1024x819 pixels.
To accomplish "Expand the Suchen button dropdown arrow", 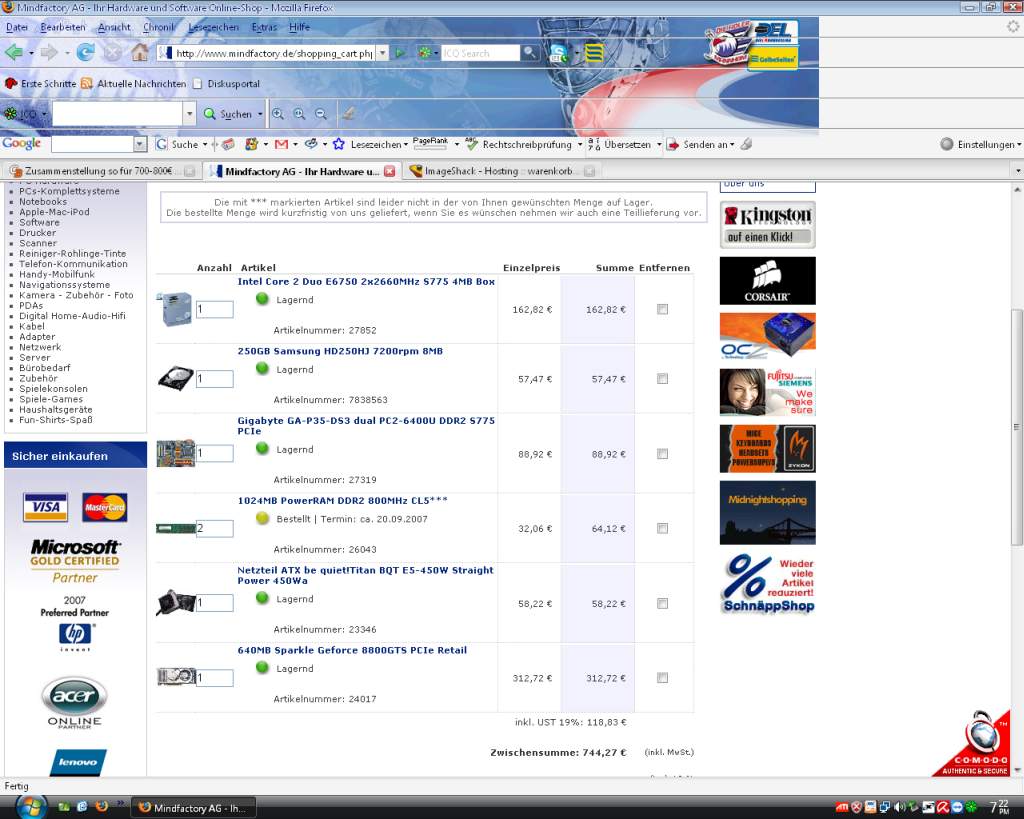I will click(260, 114).
